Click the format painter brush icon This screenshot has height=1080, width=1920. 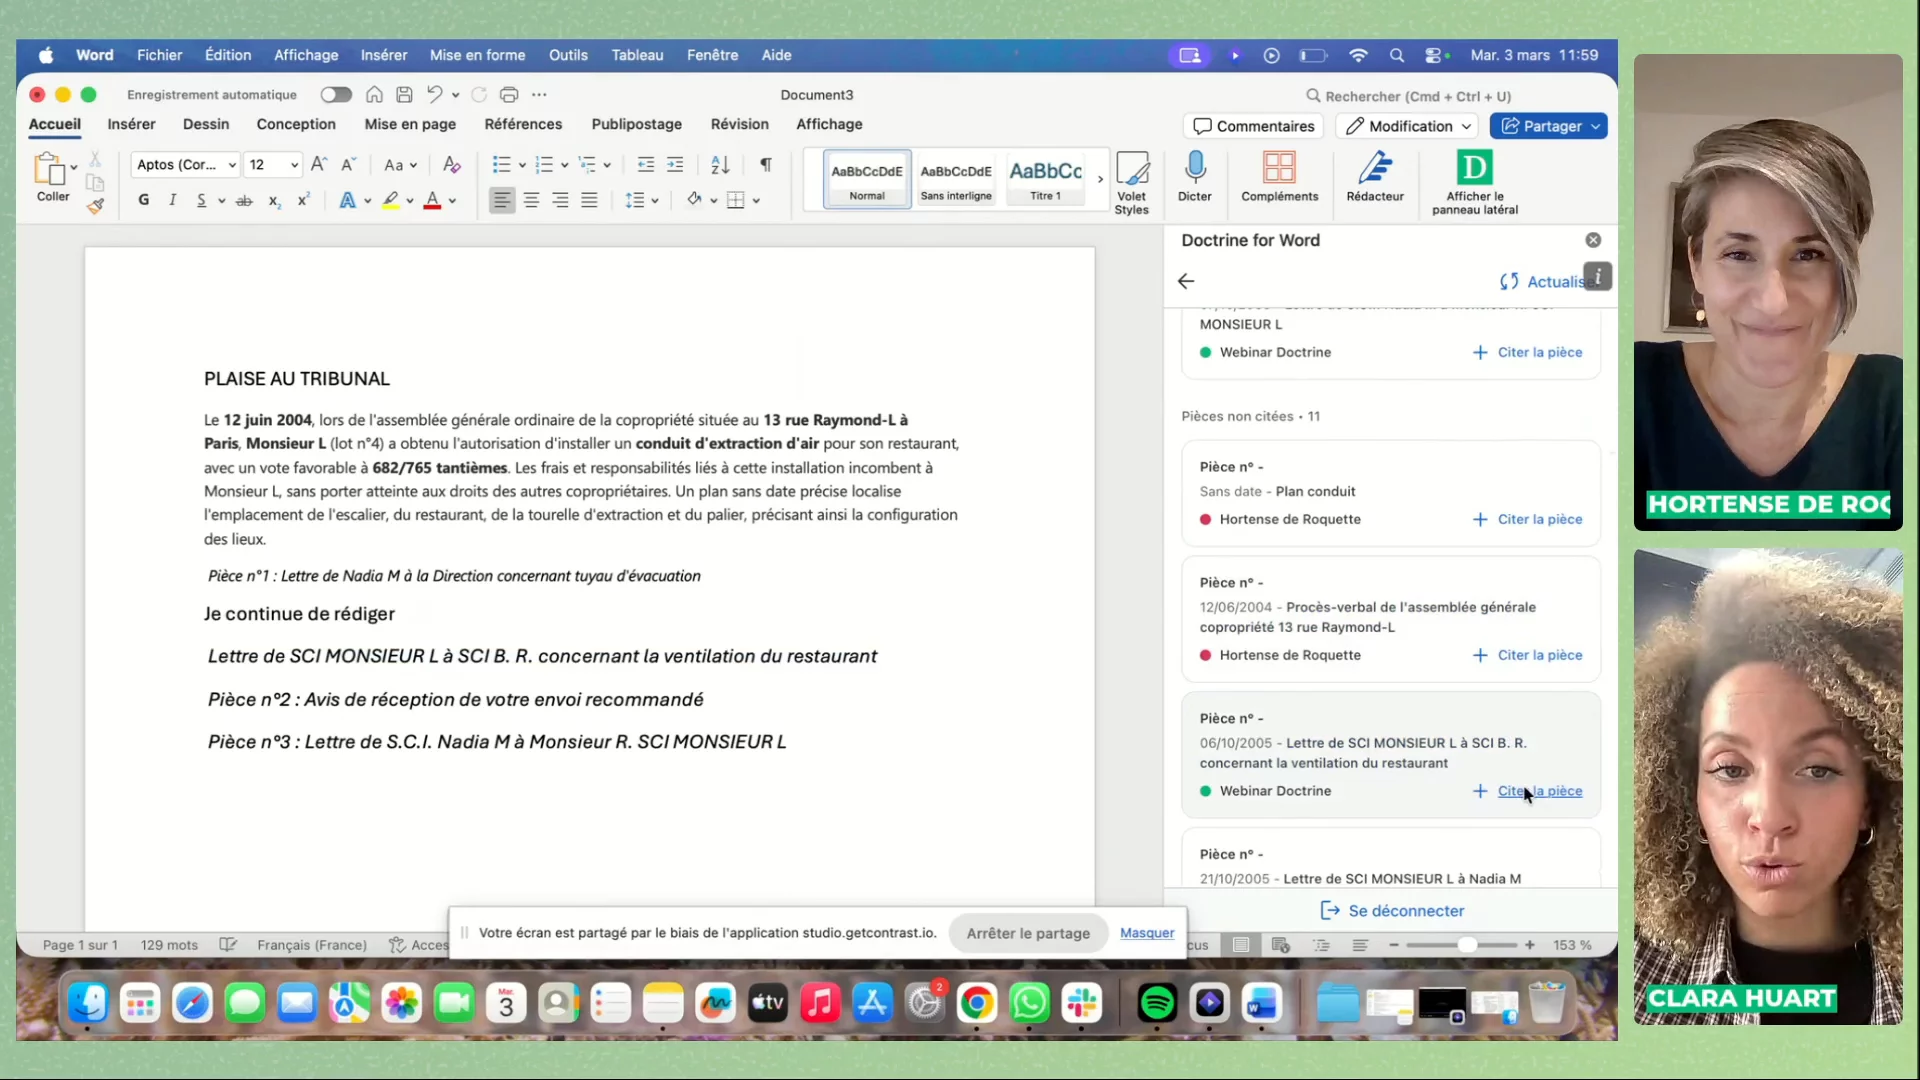coord(95,206)
